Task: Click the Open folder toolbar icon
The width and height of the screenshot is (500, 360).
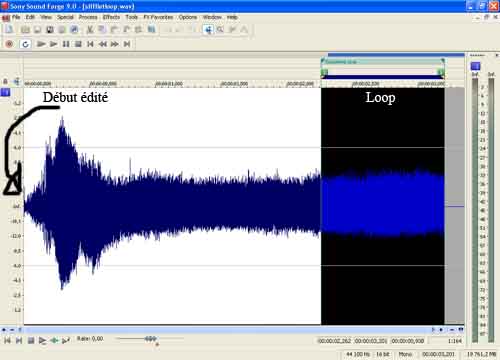Action: (25, 30)
